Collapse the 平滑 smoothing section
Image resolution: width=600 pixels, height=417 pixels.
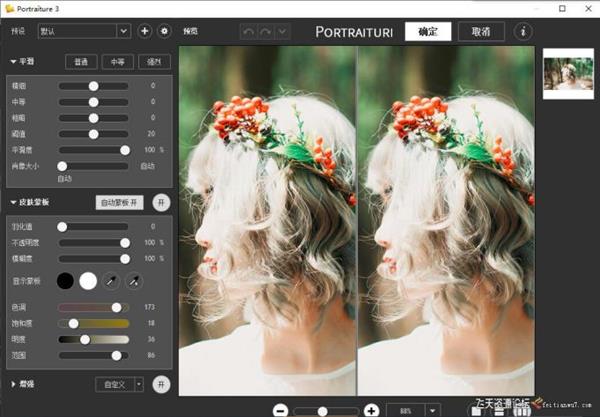[x=14, y=62]
